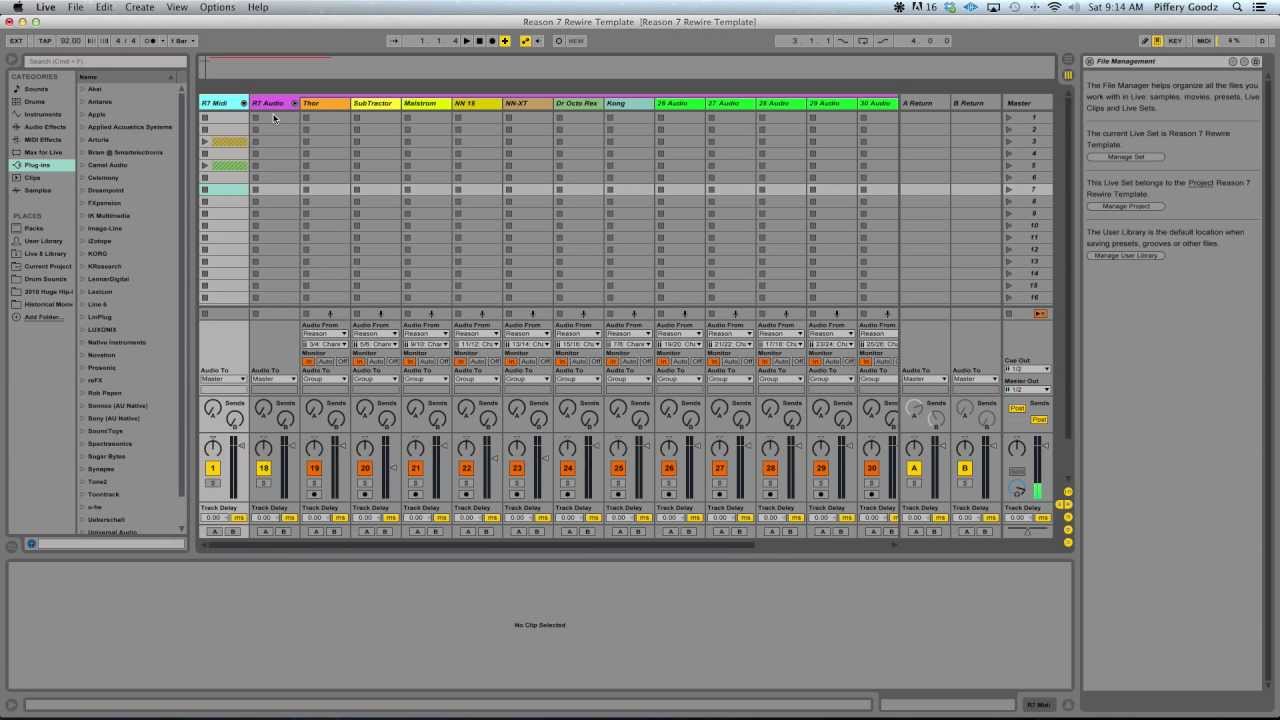Image resolution: width=1280 pixels, height=720 pixels.
Task: Select MIDI Effects category in browser
Action: 43,140
